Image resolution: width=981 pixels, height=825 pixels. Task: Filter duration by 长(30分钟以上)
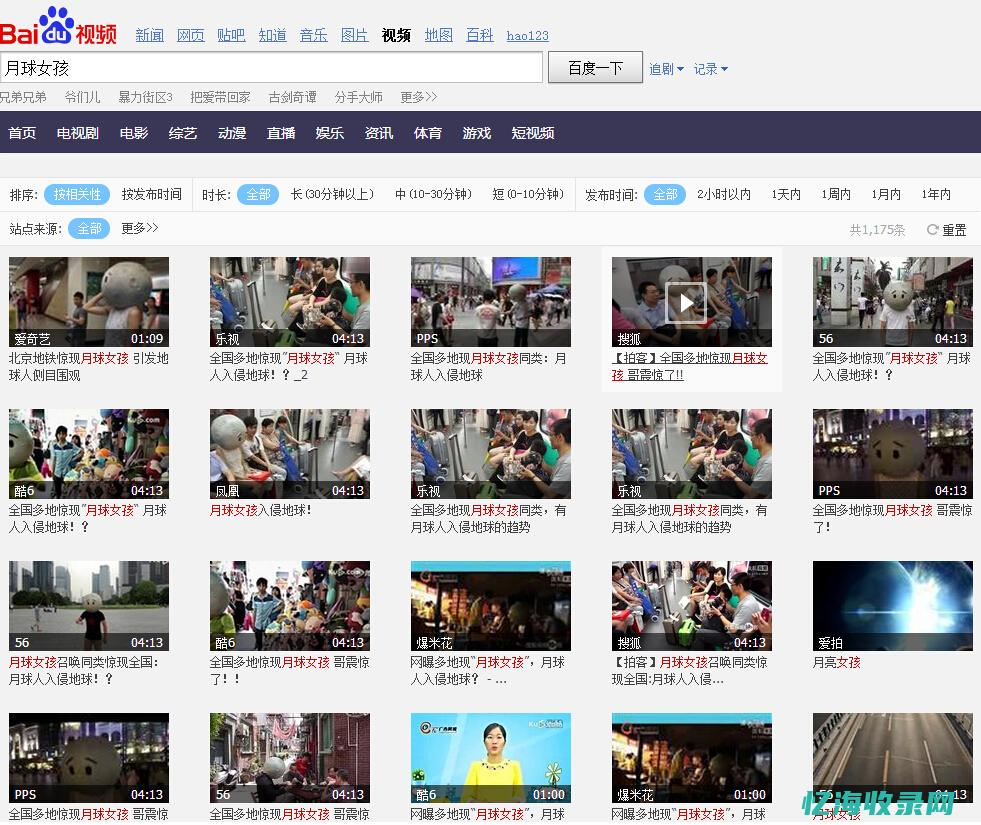[332, 195]
